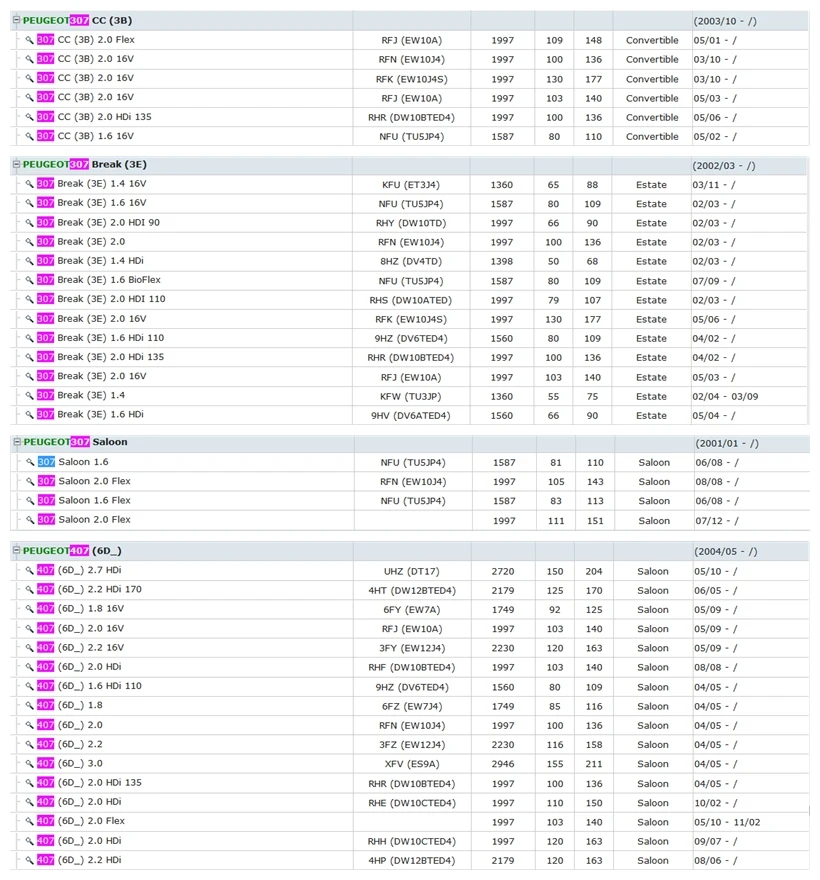This screenshot has height=880, width=820.
Task: Open magnifier for Break 2.0 HDI 110
Action: tap(29, 299)
